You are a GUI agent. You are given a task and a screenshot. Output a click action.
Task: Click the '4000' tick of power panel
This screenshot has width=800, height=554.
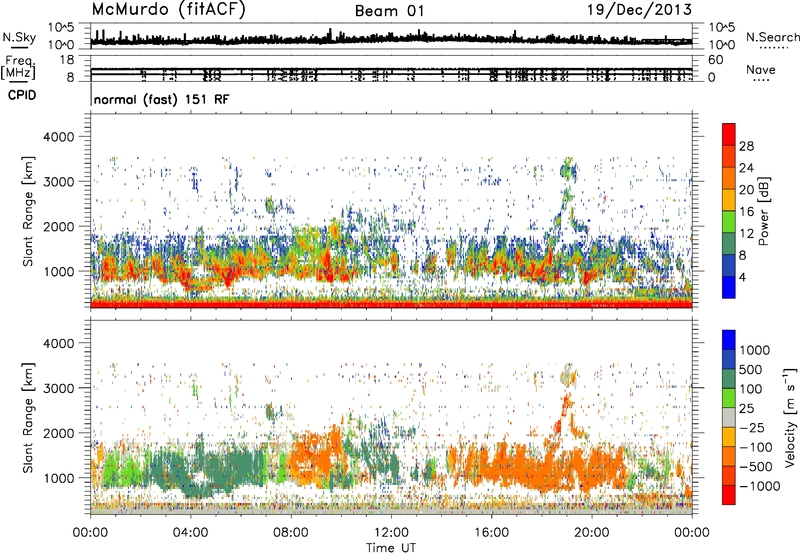tap(58, 137)
